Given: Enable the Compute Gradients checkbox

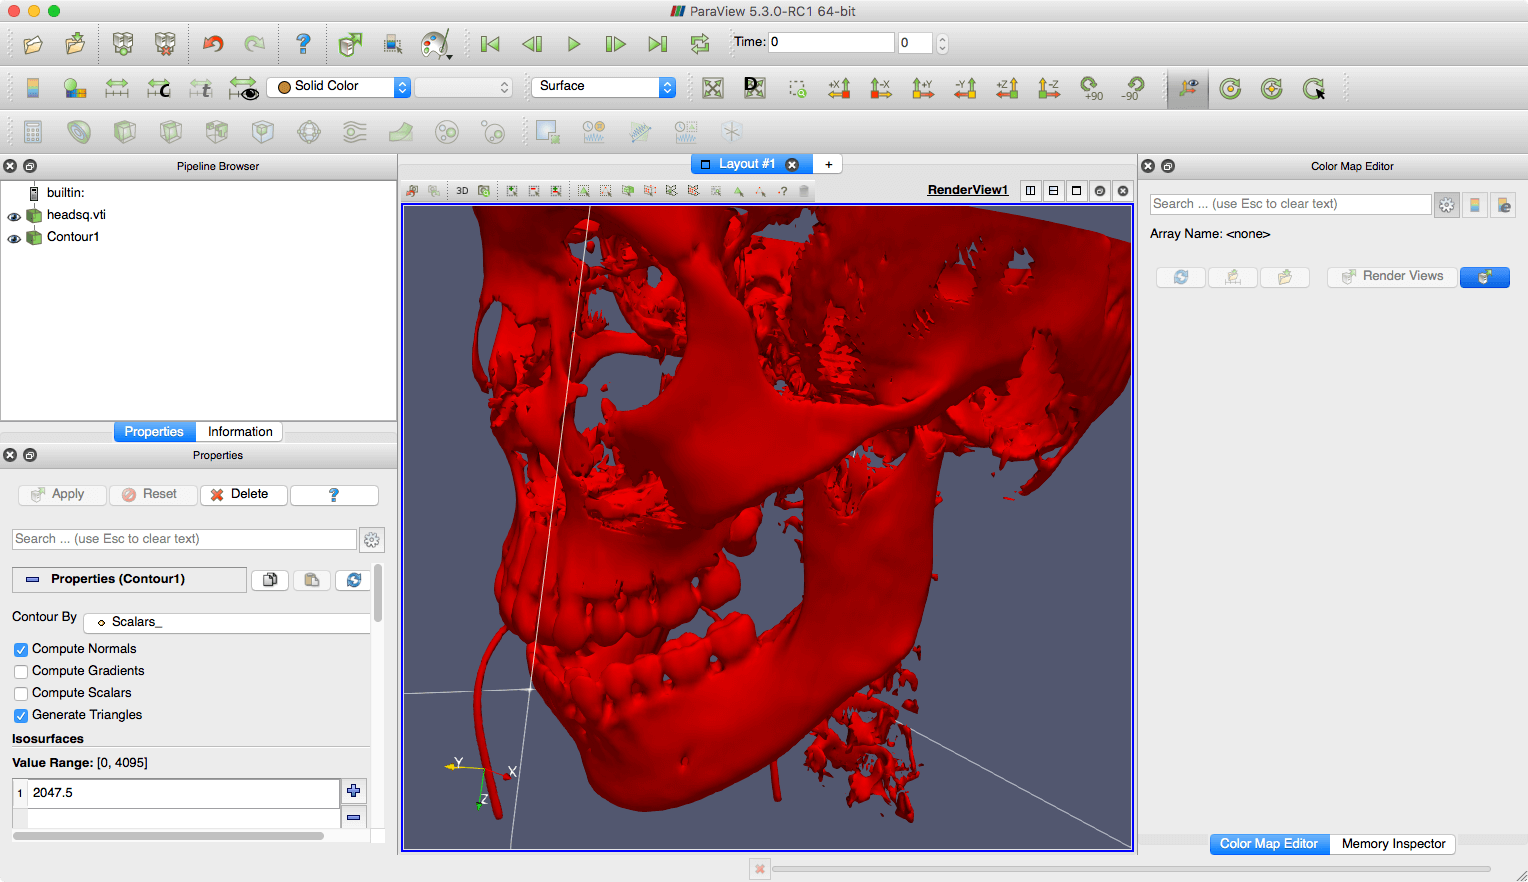Looking at the screenshot, I should [21, 672].
